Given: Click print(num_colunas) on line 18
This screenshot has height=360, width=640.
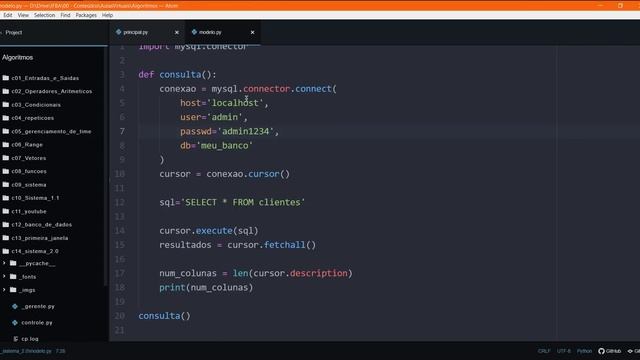Looking at the screenshot, I should point(206,288).
